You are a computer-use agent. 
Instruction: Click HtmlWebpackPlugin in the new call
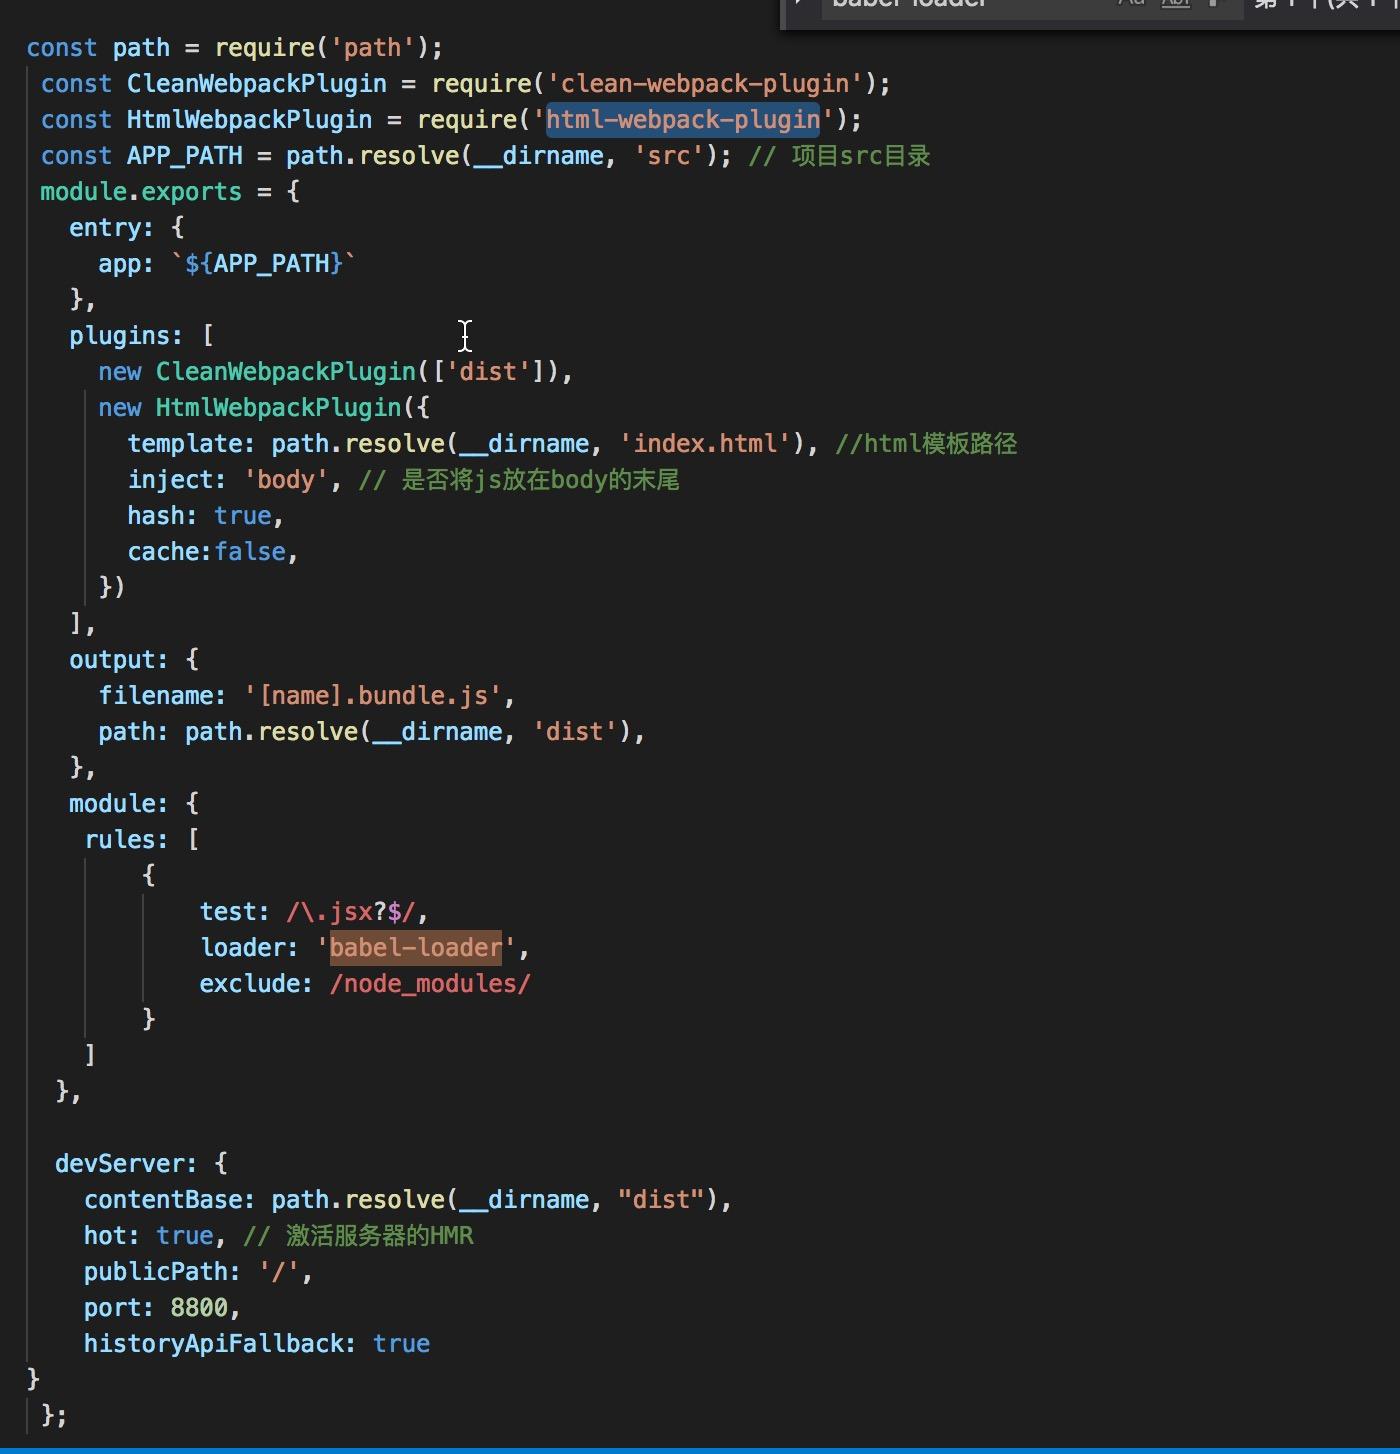[x=278, y=408]
